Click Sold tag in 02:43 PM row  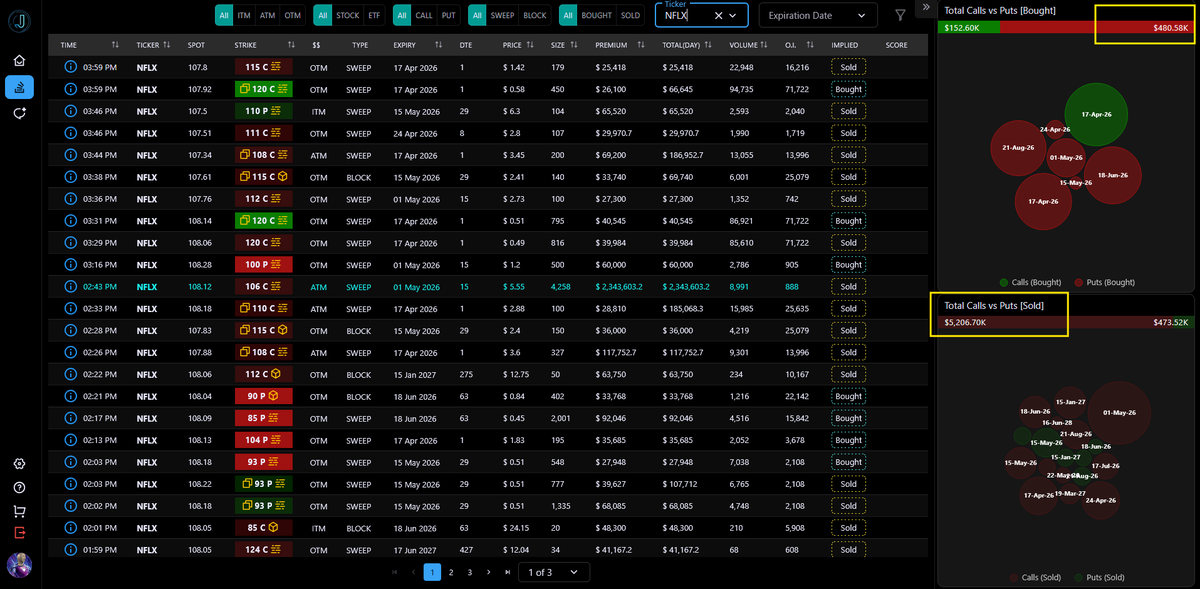tap(848, 287)
